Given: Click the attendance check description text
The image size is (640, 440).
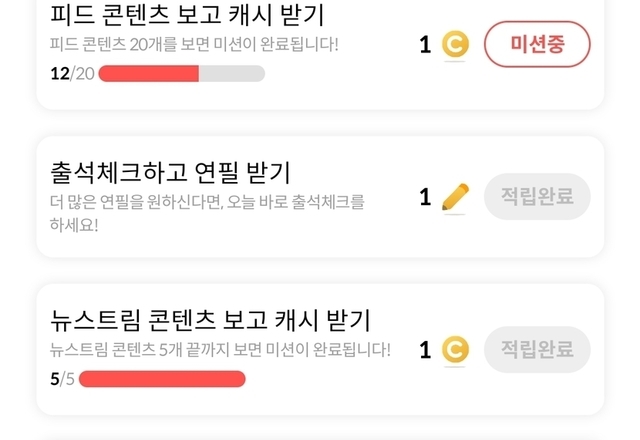Looking at the screenshot, I should click(207, 211).
